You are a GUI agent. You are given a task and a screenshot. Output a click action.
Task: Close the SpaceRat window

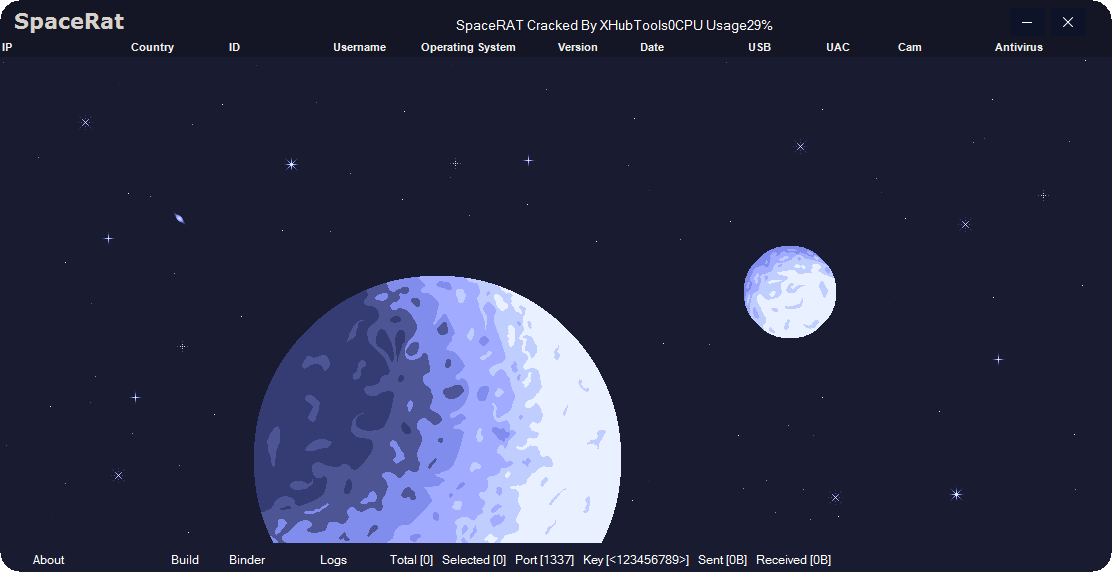pyautogui.click(x=1068, y=22)
